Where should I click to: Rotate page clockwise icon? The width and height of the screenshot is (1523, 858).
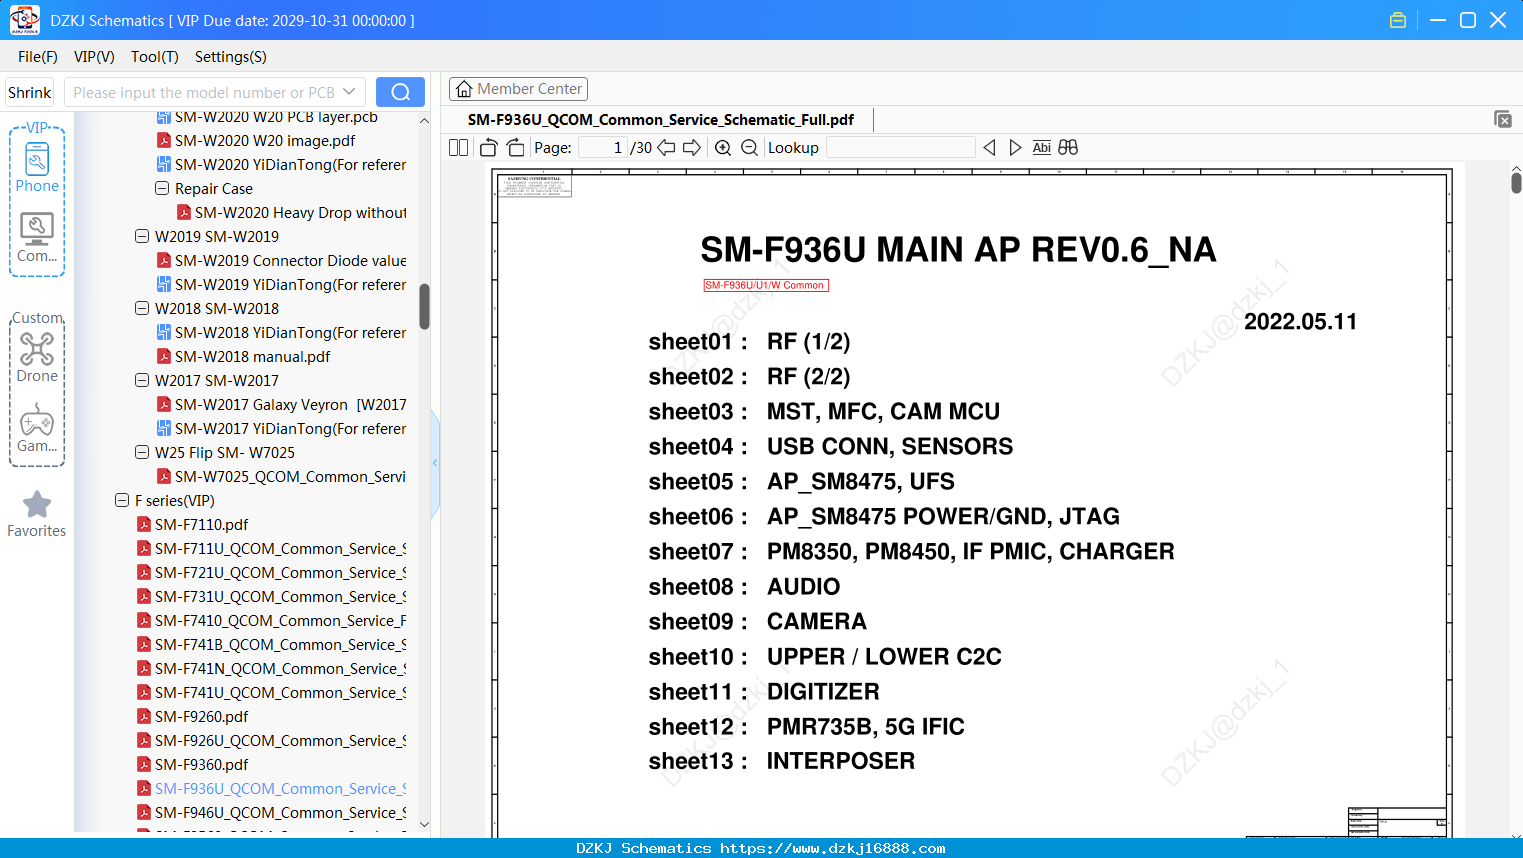(515, 147)
